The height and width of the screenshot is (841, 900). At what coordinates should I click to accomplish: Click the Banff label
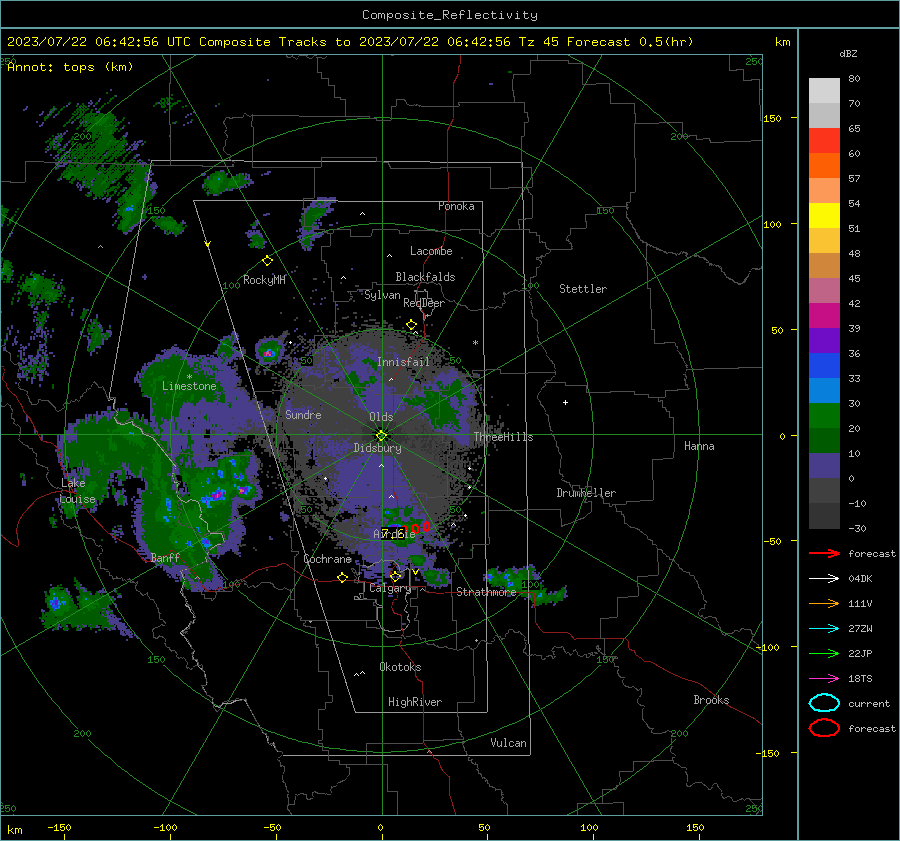click(165, 557)
